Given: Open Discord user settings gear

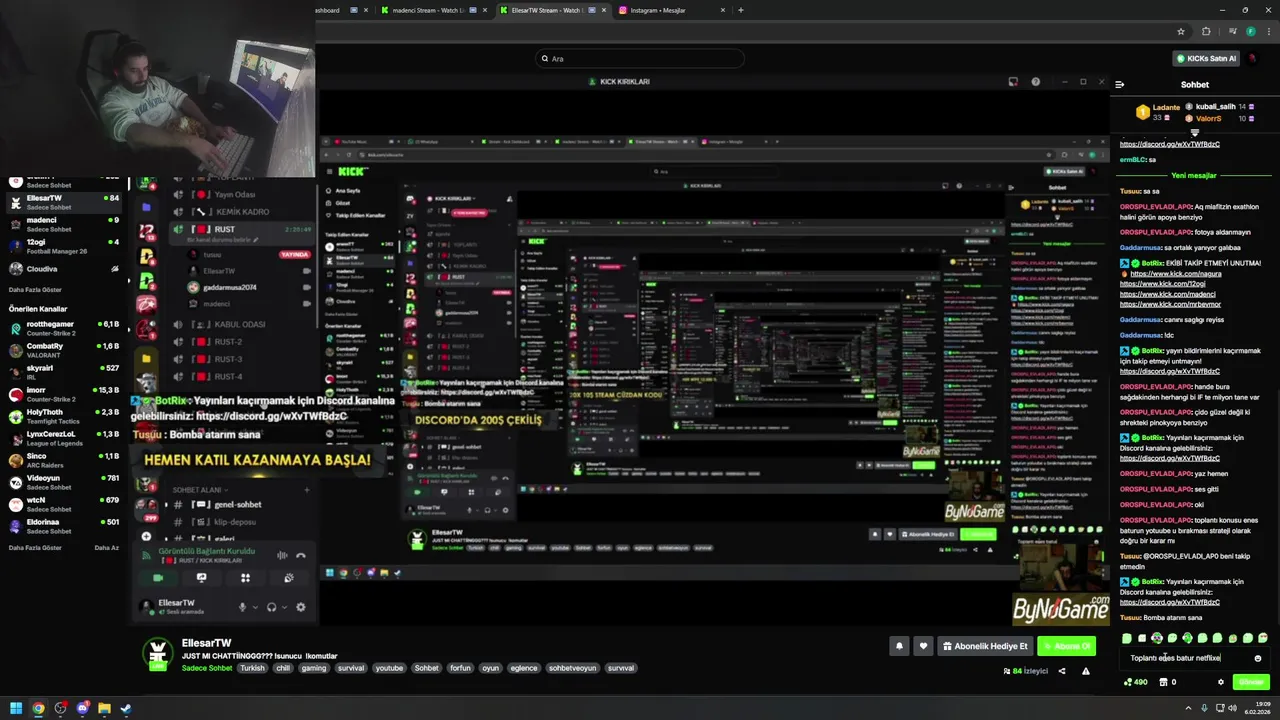Looking at the screenshot, I should pos(300,607).
